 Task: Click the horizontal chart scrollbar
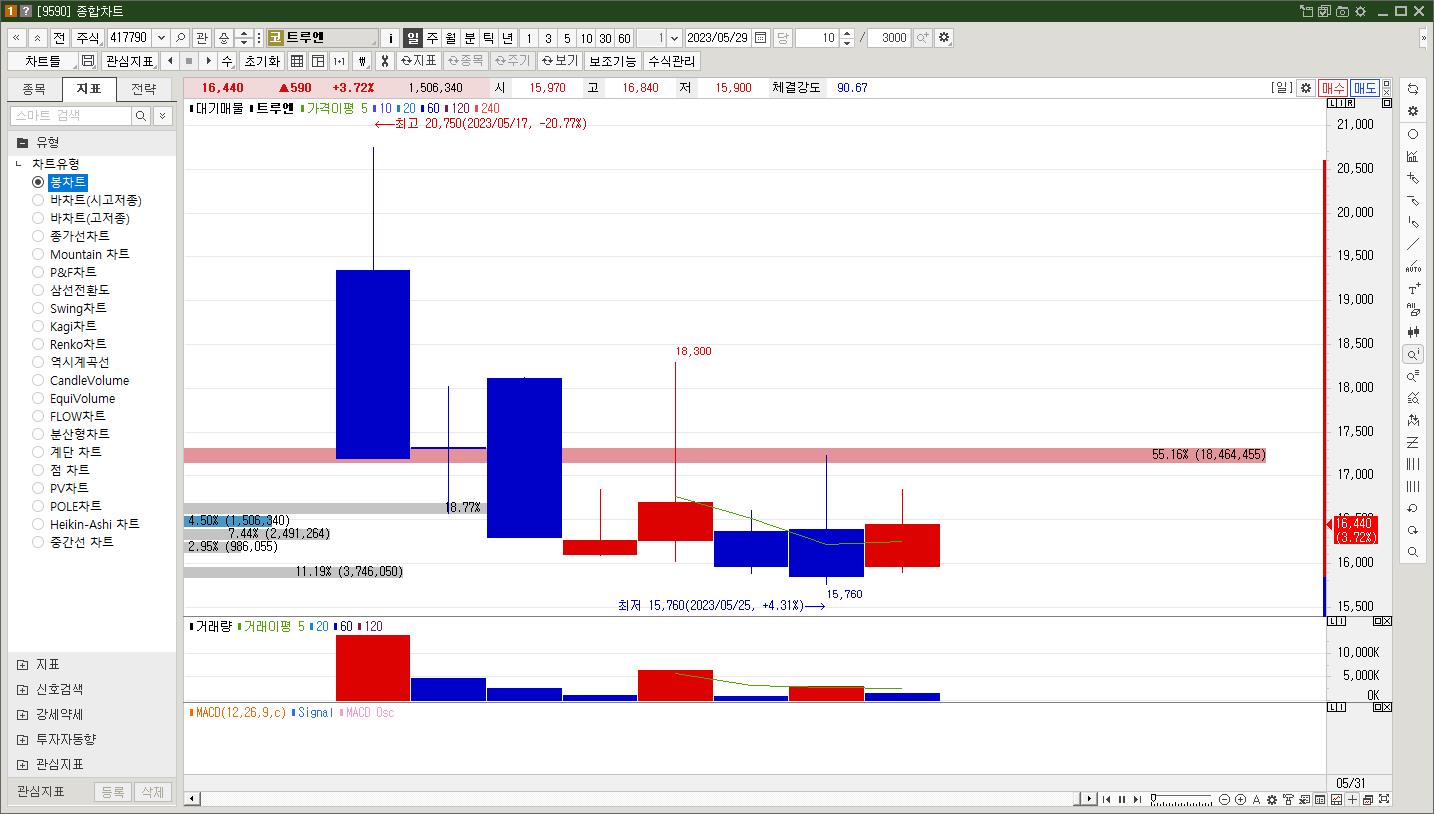click(640, 799)
